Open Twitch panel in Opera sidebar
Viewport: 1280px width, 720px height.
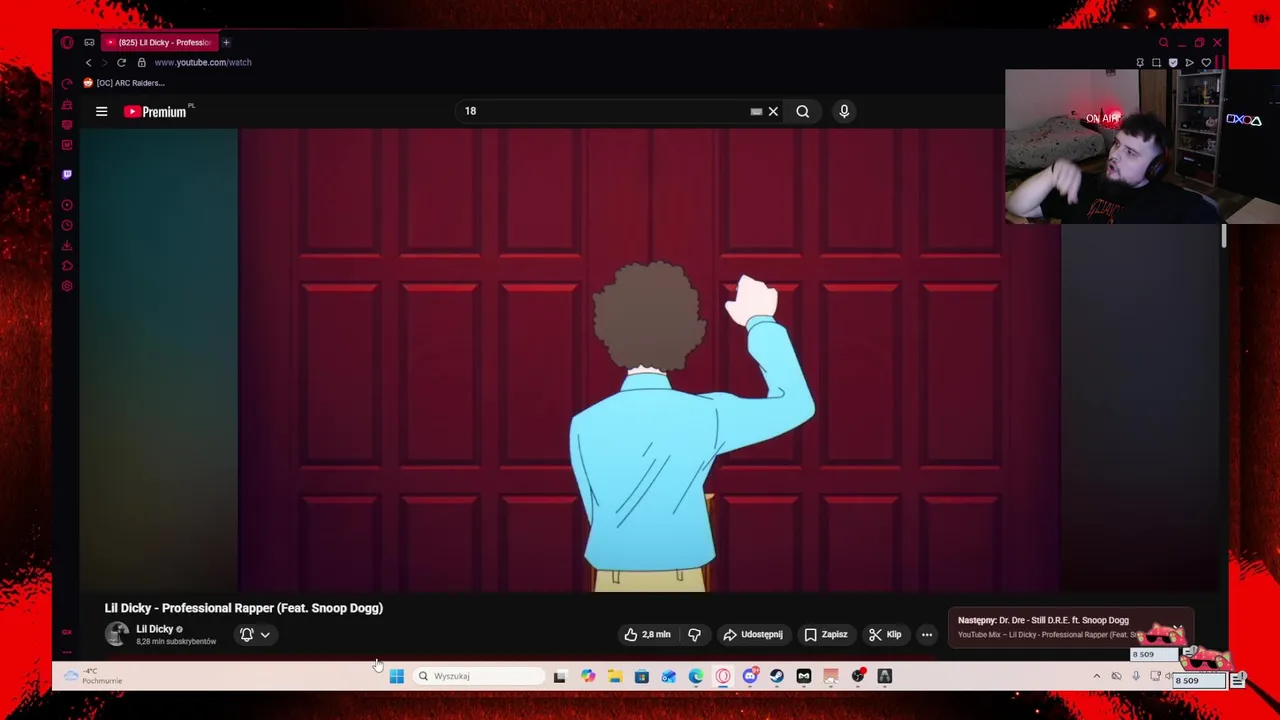67,174
